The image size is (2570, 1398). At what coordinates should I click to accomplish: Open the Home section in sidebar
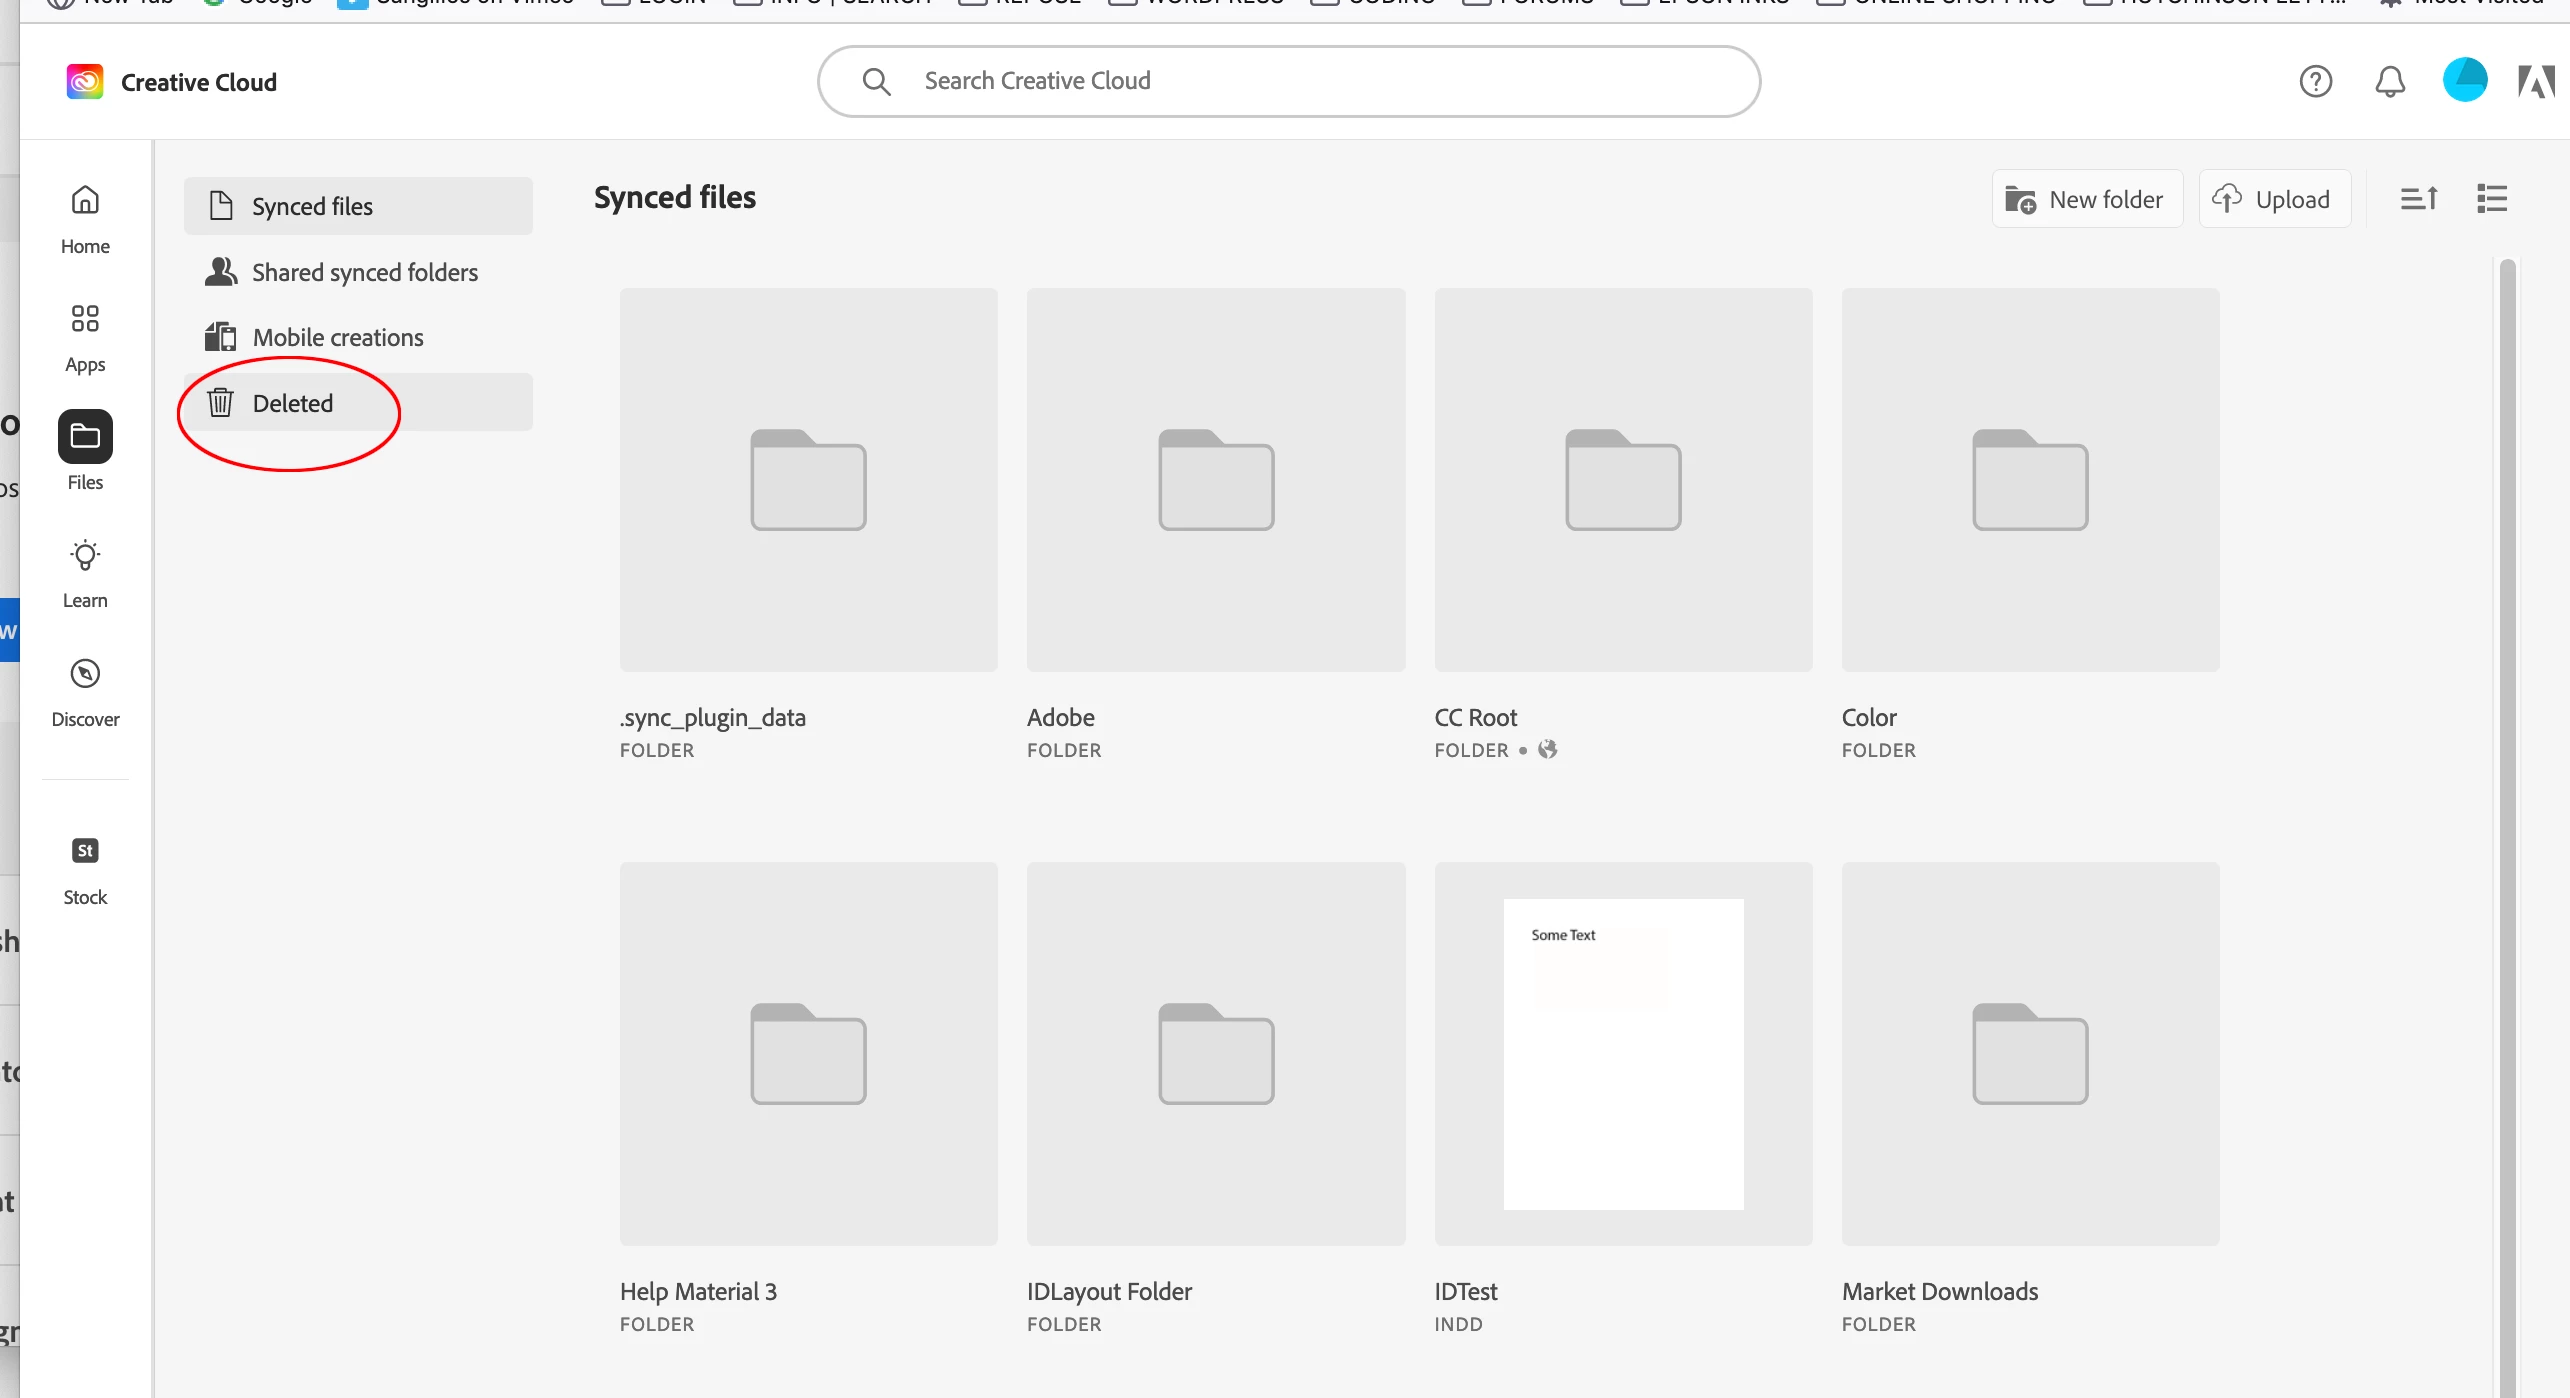[85, 219]
